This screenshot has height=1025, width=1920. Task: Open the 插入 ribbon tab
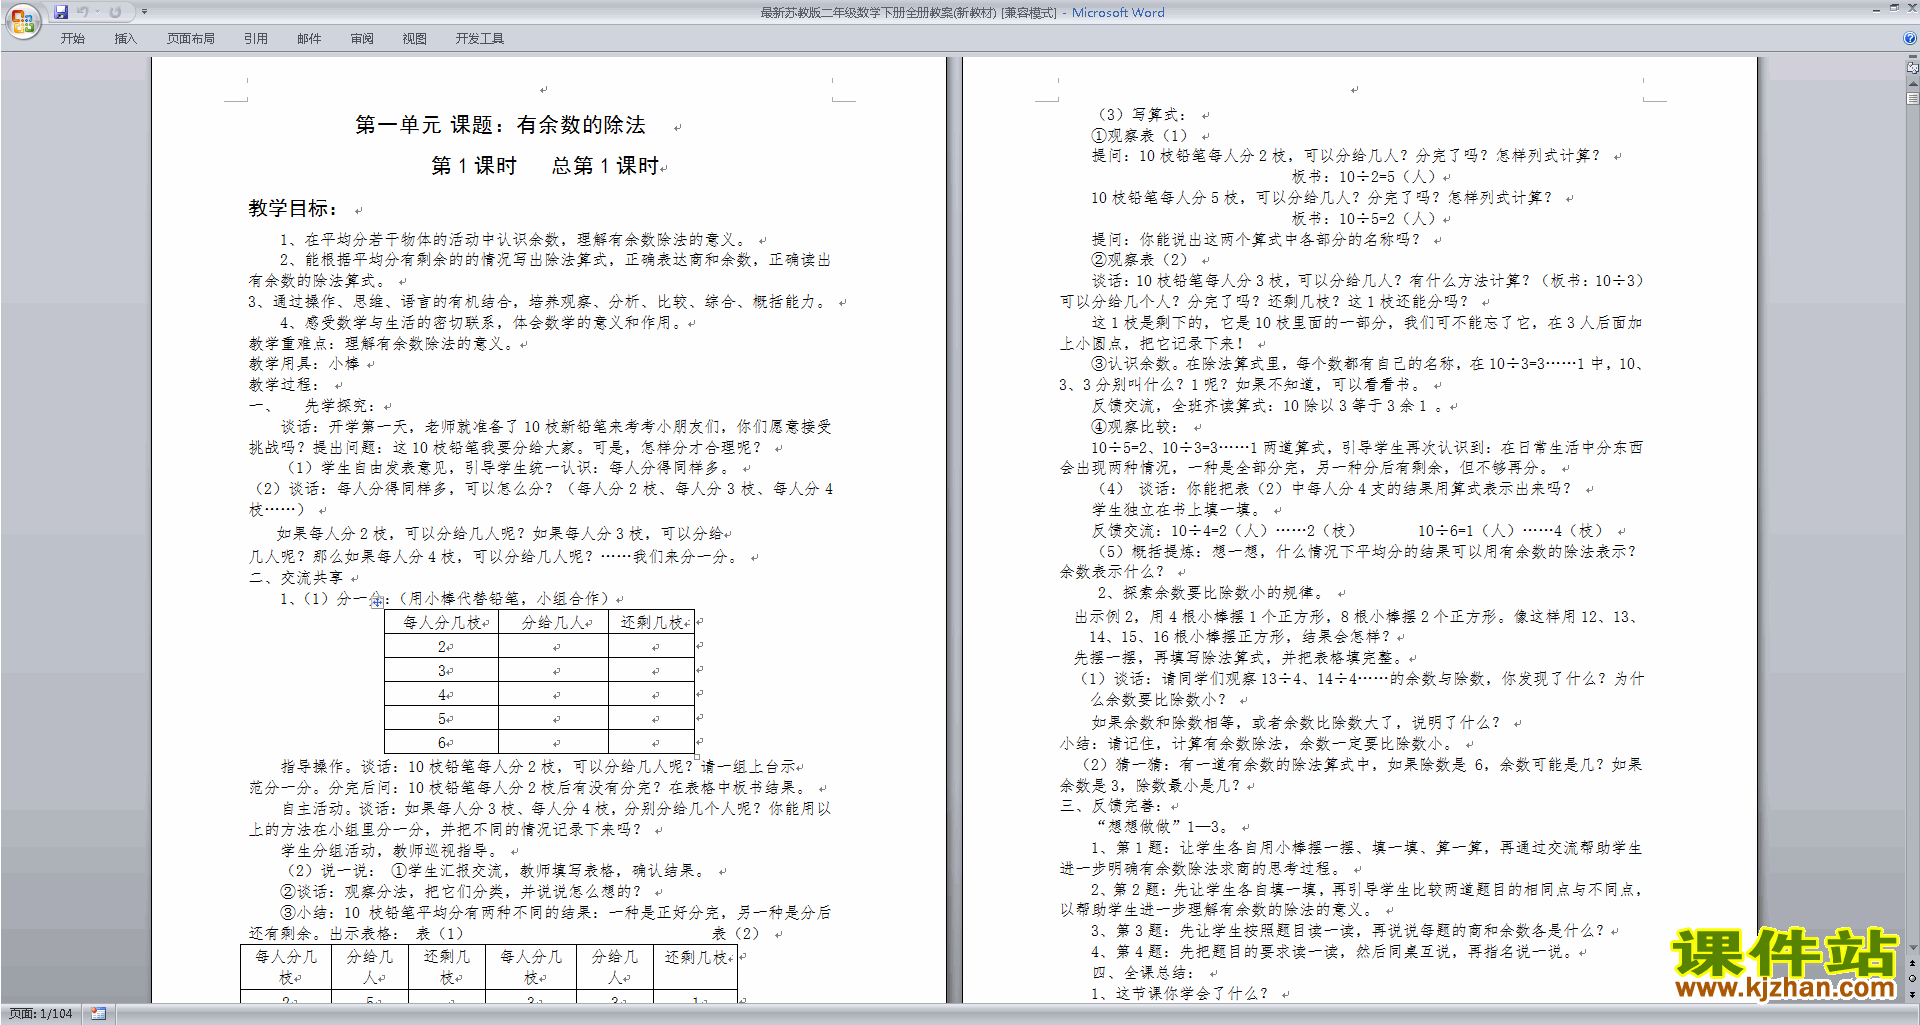click(x=125, y=39)
